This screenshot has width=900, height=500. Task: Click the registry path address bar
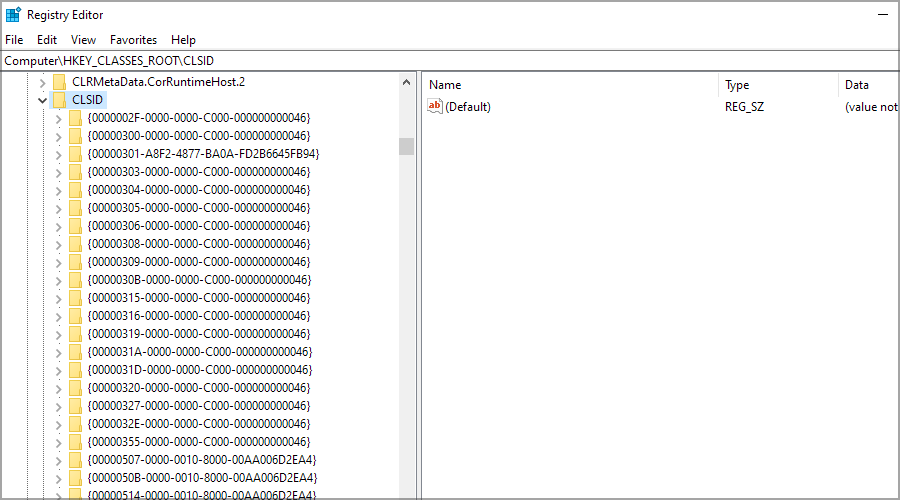[x=450, y=61]
